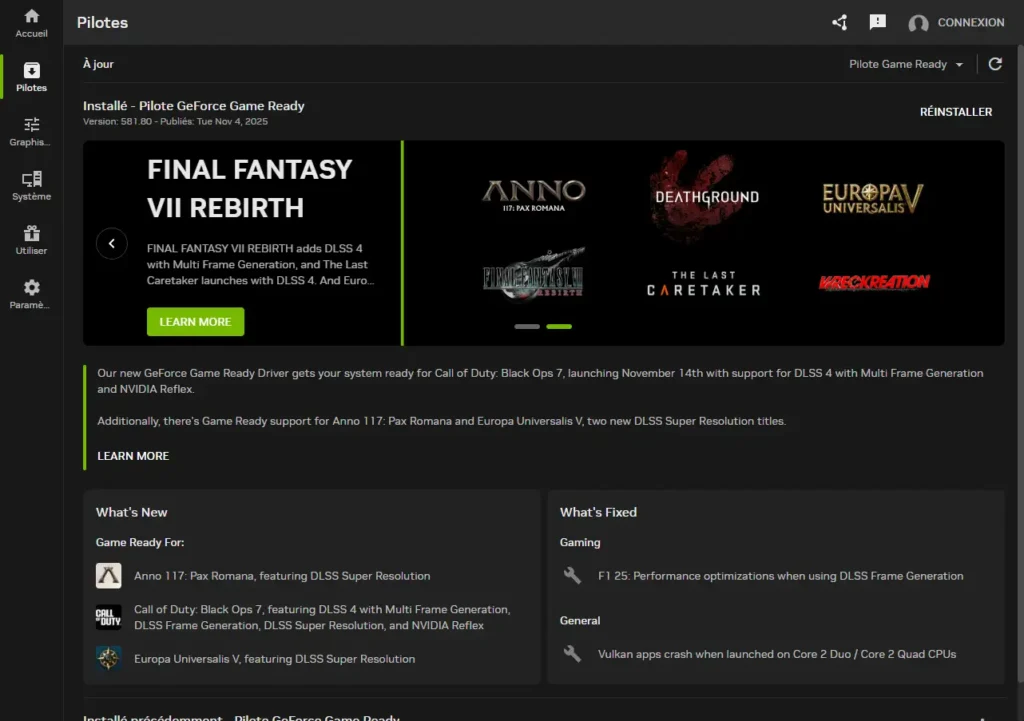
Task: Click the Call of Duty game icon
Action: tap(108, 617)
